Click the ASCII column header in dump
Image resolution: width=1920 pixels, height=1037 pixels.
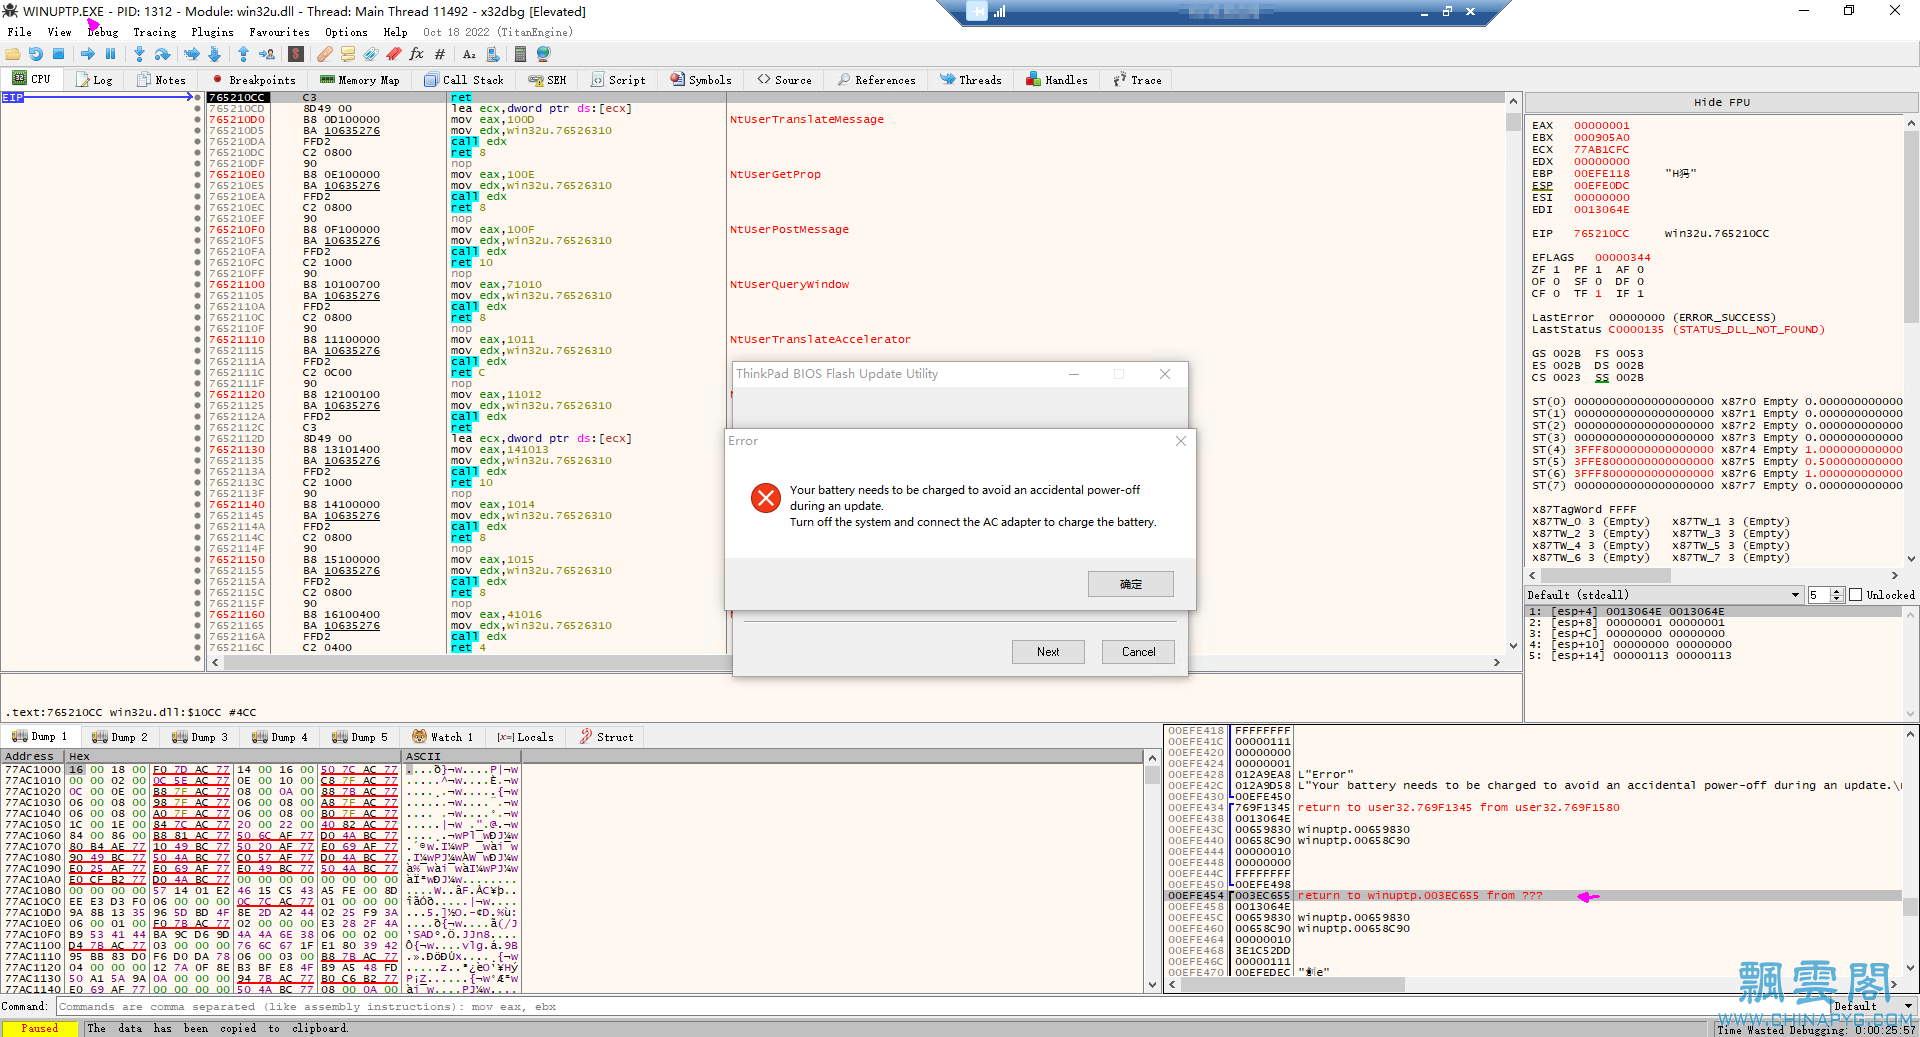(x=460, y=757)
